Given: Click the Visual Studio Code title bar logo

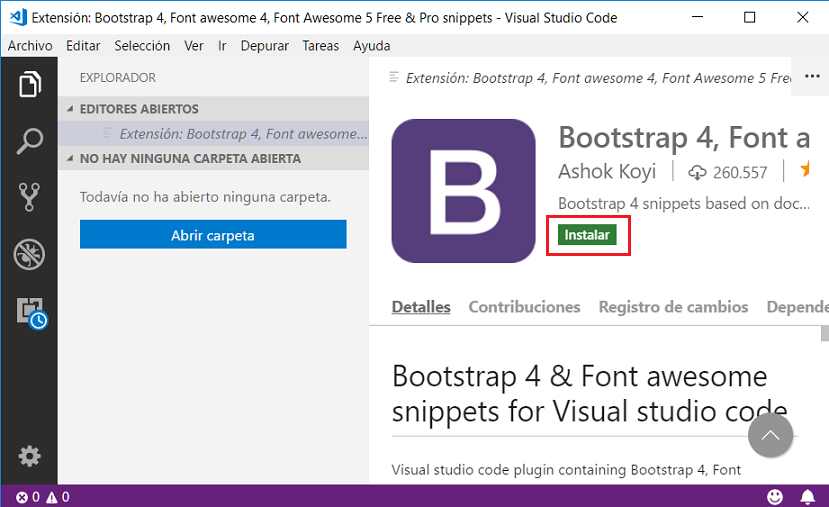Looking at the screenshot, I should point(18,17).
